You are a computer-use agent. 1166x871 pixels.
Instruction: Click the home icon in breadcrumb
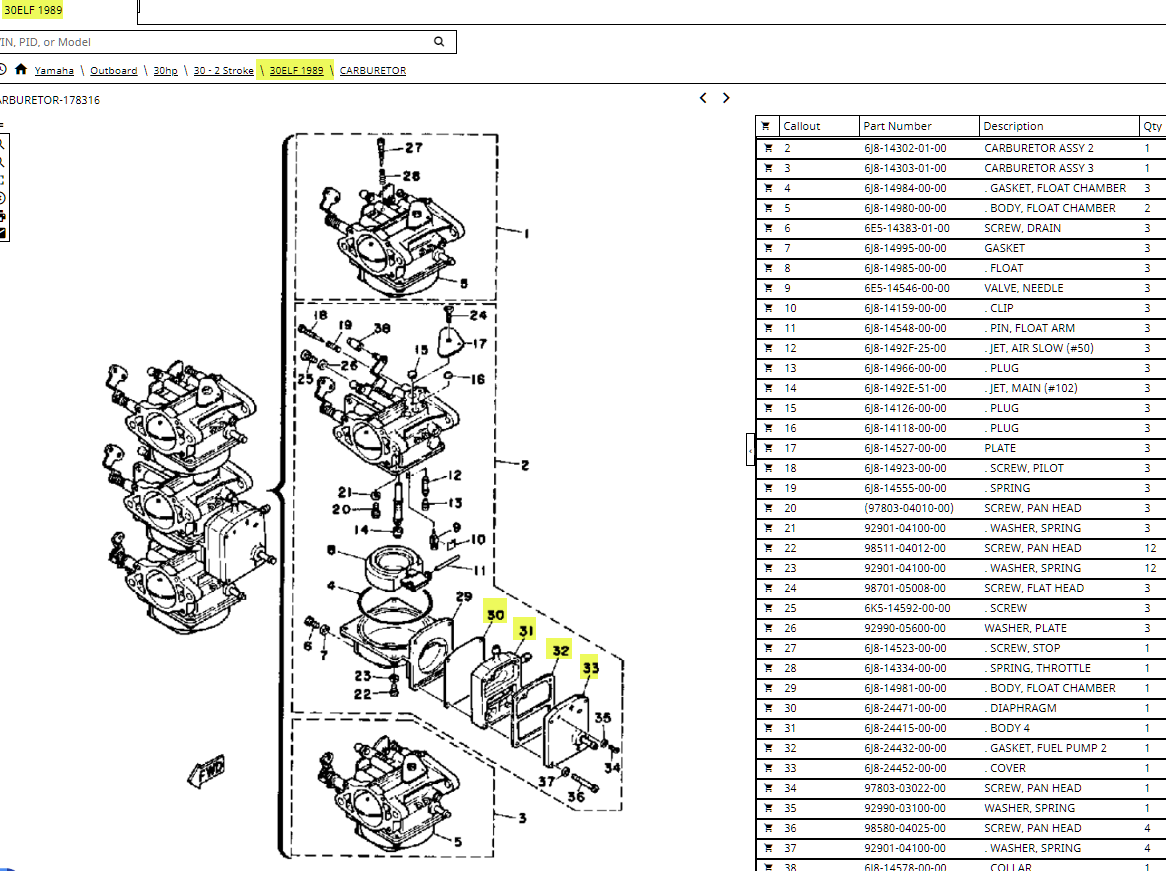[21, 69]
